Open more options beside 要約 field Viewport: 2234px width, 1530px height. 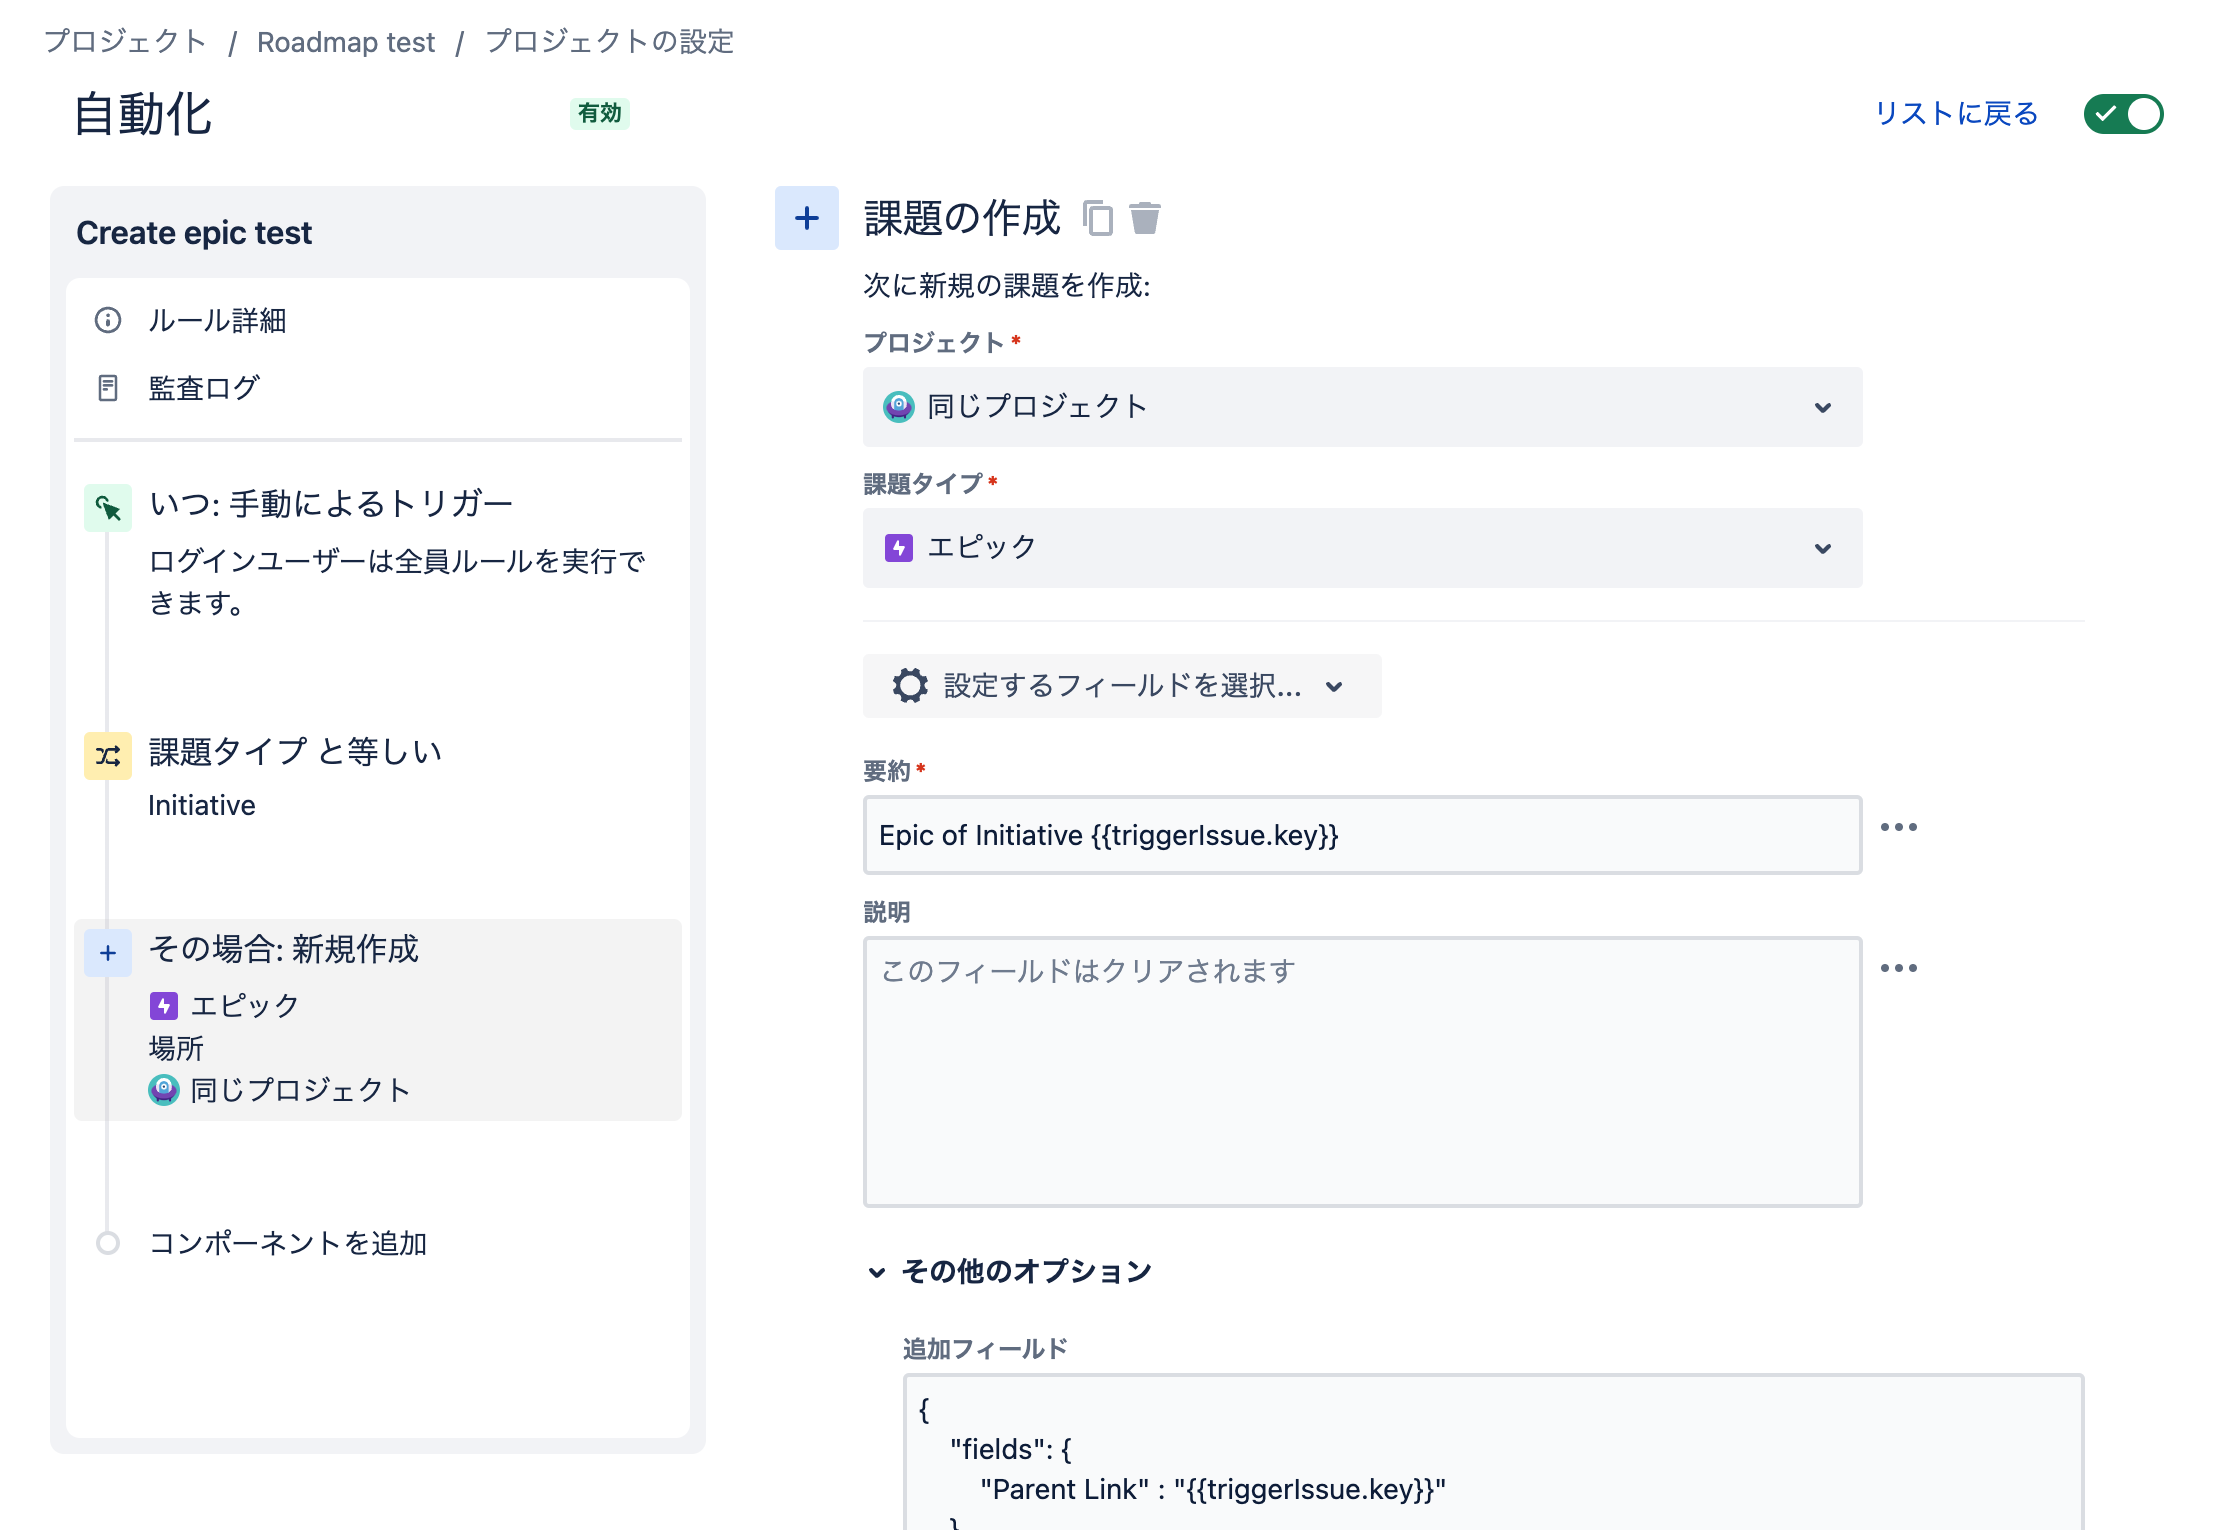tap(1898, 827)
